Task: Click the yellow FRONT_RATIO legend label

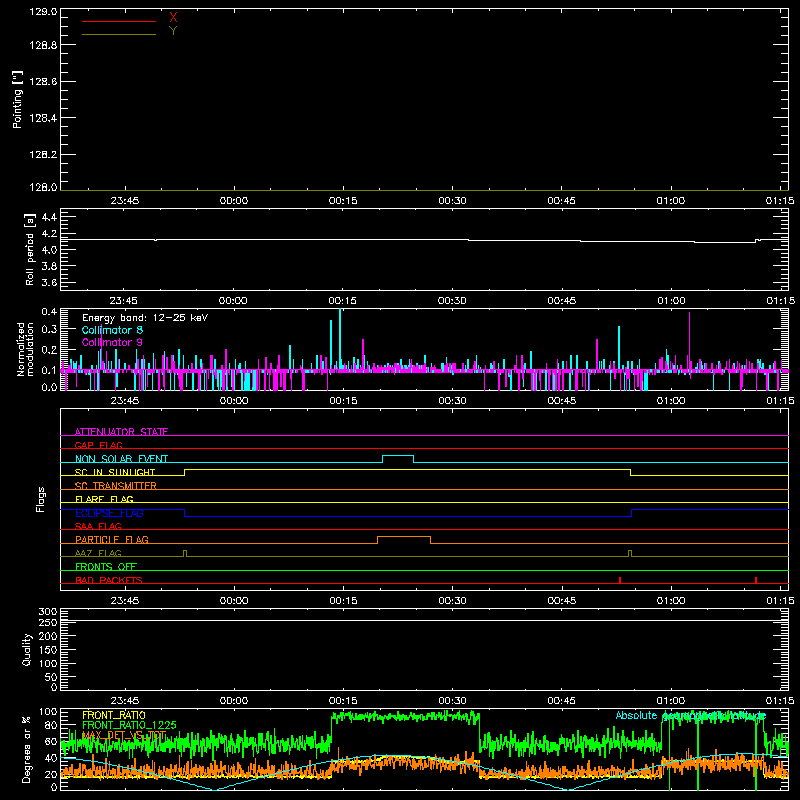Action: 114,715
